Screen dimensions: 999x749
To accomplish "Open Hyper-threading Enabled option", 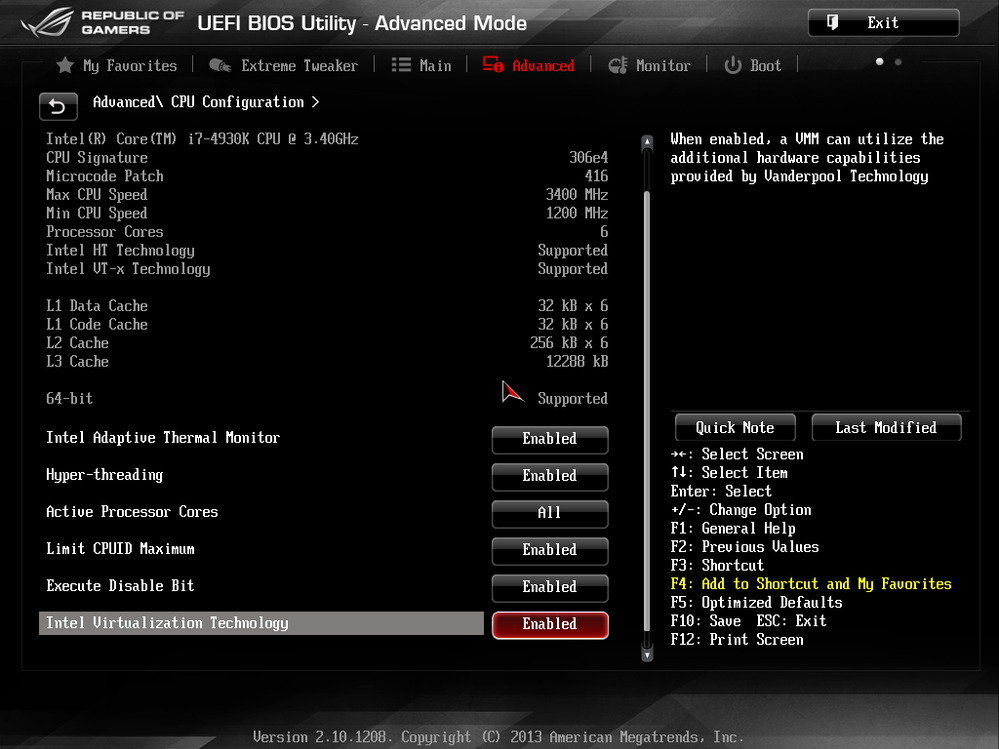I will coord(550,476).
